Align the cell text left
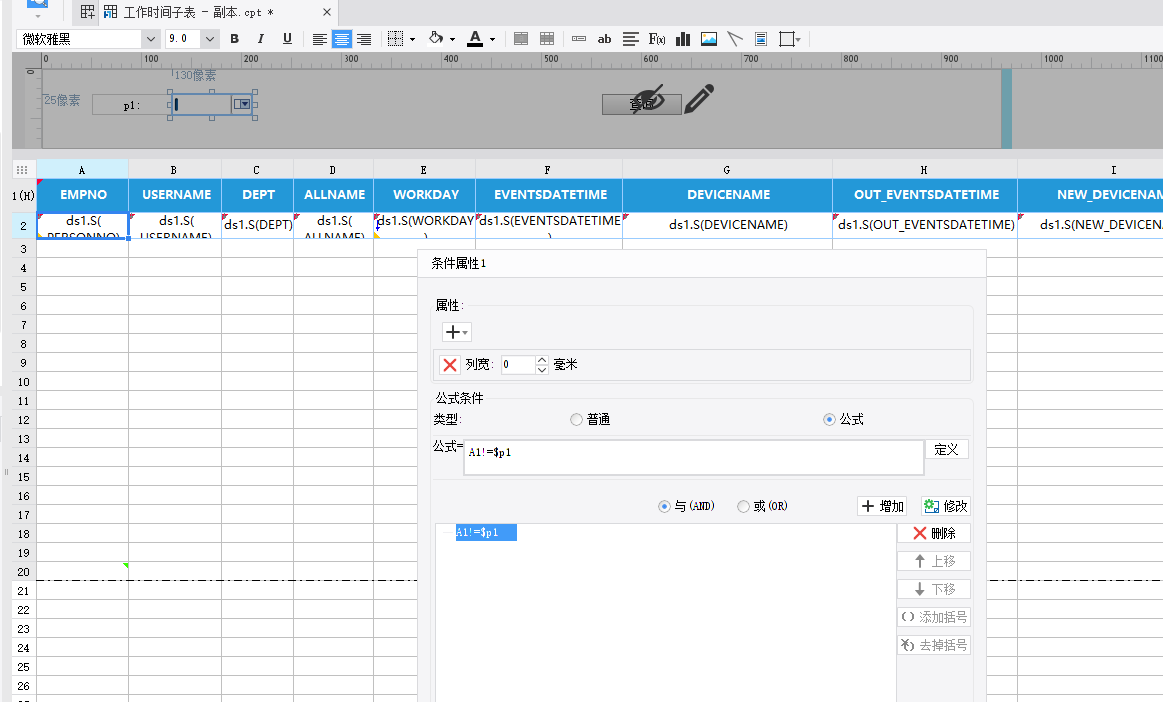This screenshot has height=702, width=1163. point(320,39)
